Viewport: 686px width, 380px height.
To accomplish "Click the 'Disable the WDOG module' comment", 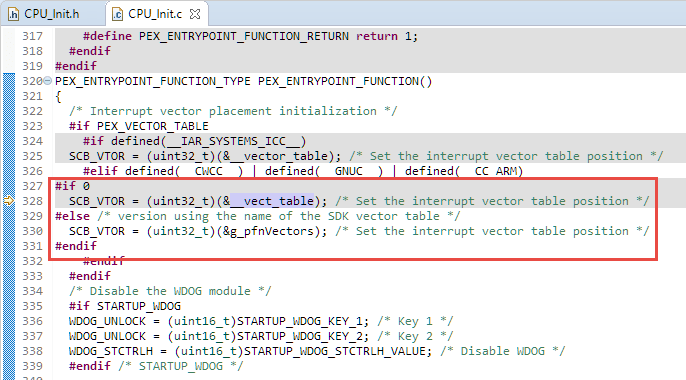I will click(x=170, y=291).
